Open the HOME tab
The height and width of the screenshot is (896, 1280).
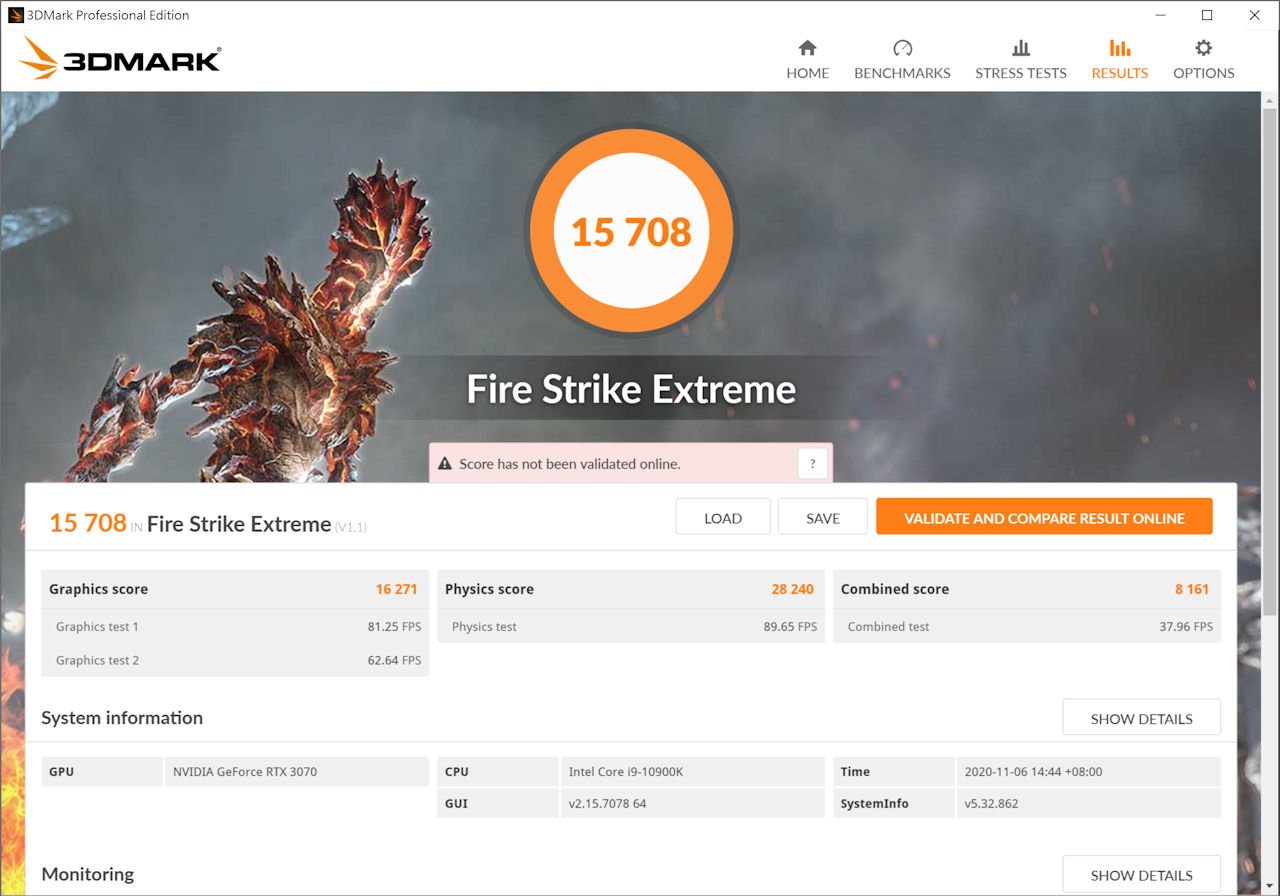coord(807,60)
